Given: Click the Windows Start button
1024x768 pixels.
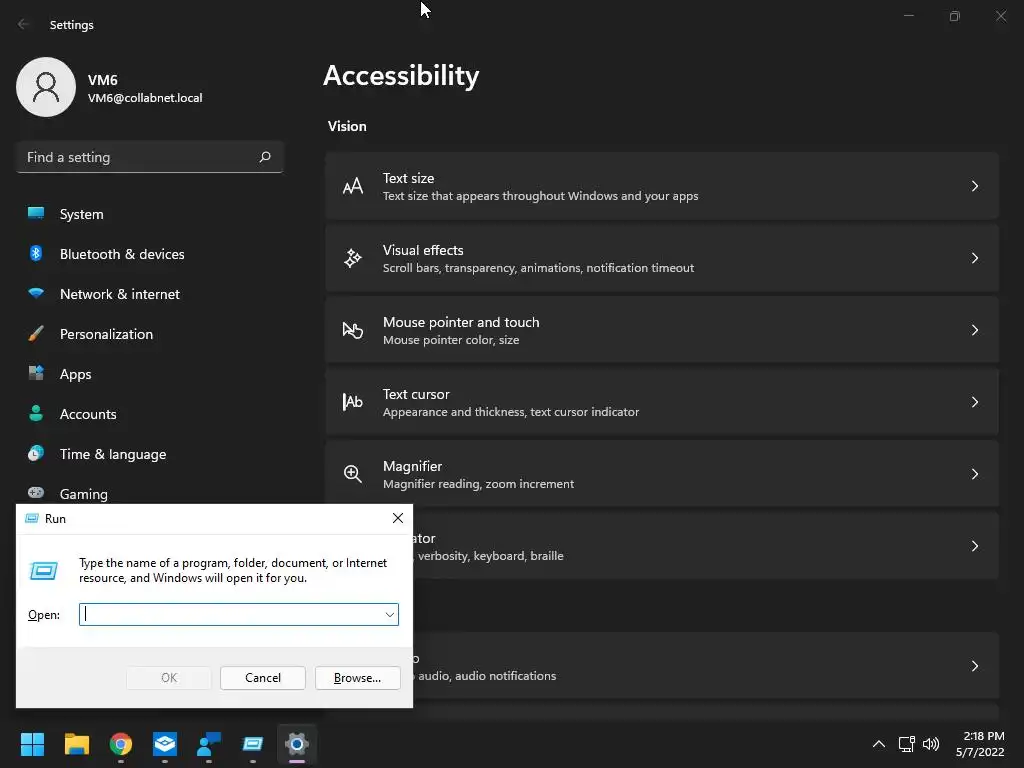Looking at the screenshot, I should tap(33, 744).
